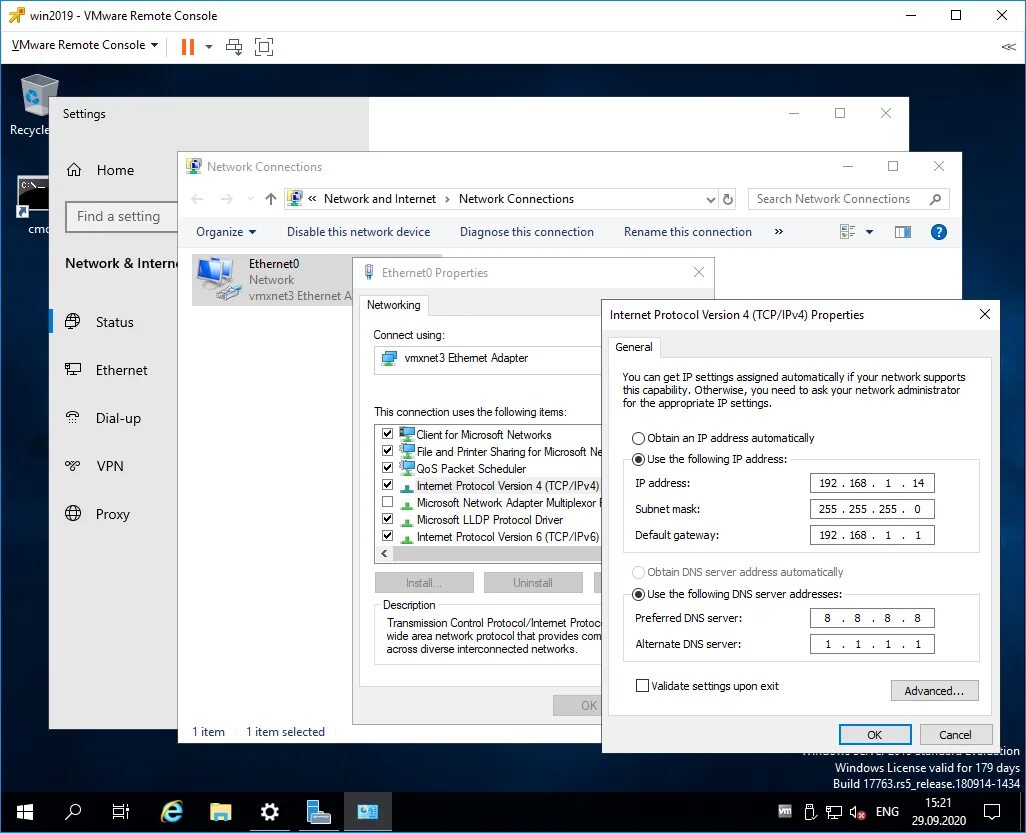
Task: Open the Windows Start menu
Action: pyautogui.click(x=25, y=812)
